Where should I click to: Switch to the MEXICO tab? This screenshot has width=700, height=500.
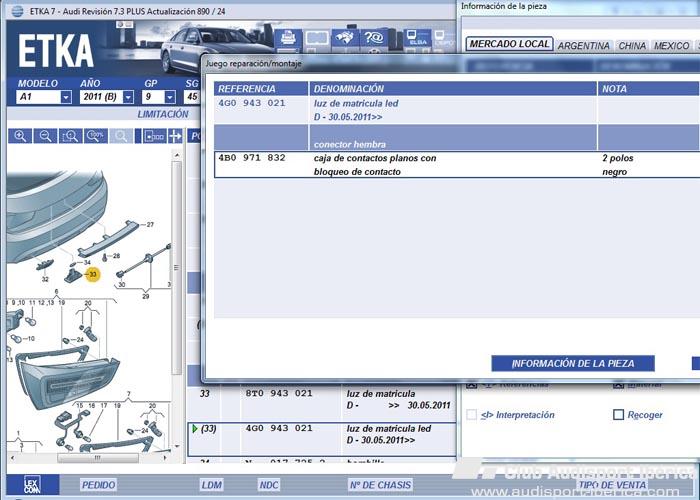tap(671, 46)
